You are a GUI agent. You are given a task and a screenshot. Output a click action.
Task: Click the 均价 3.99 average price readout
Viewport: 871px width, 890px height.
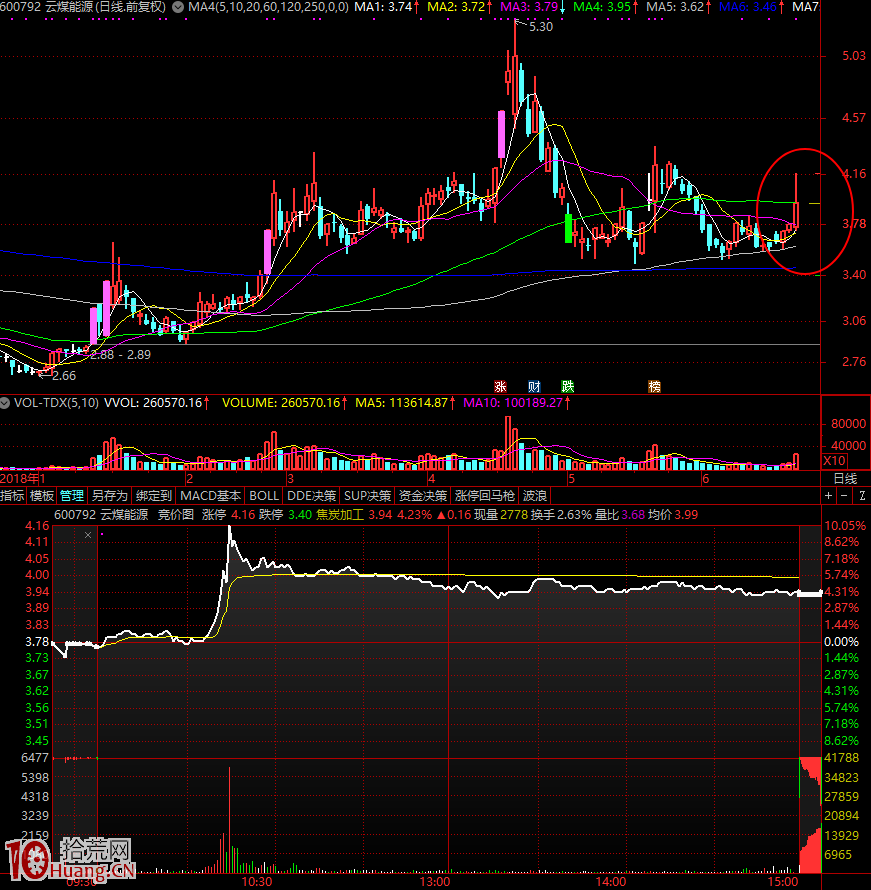coord(673,515)
